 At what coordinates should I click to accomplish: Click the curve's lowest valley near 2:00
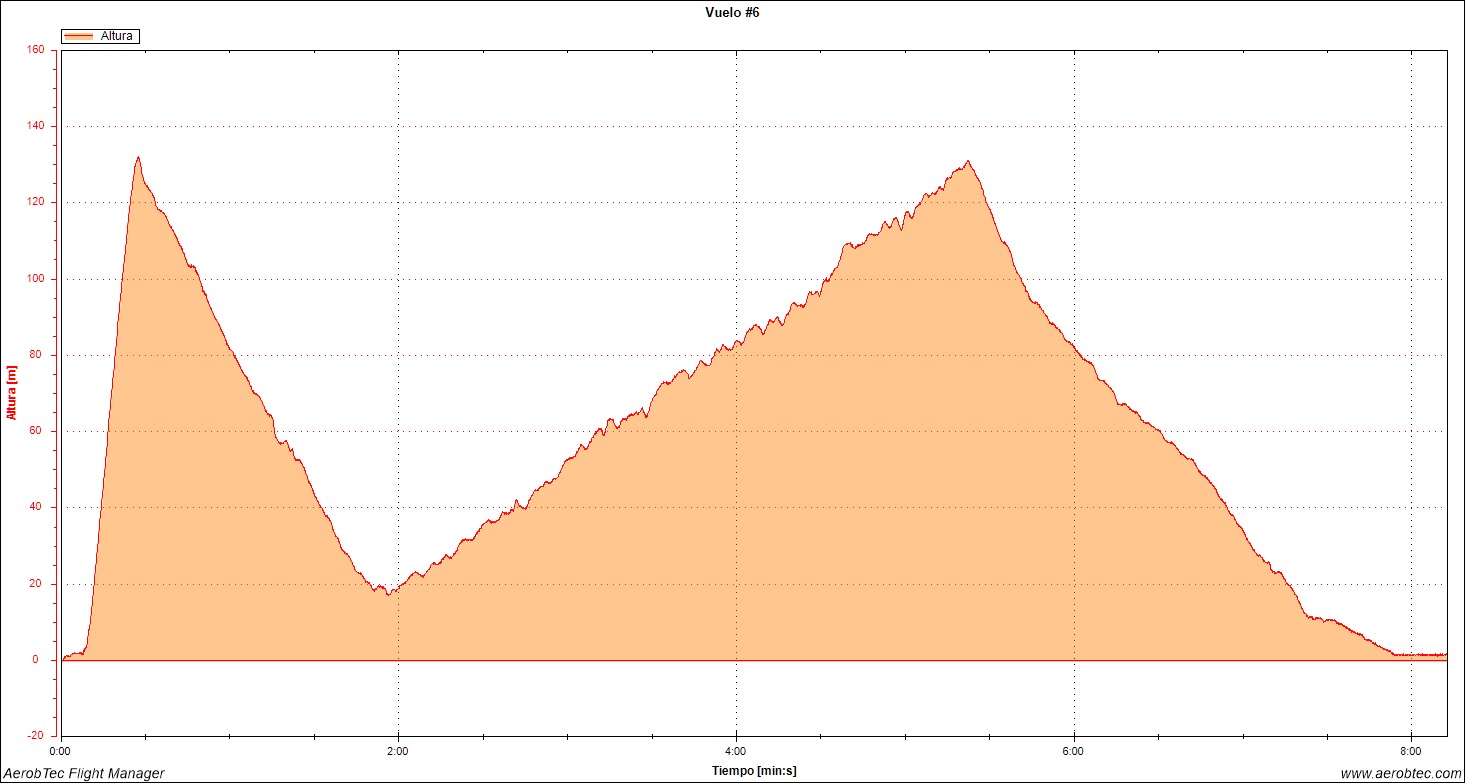click(x=389, y=594)
